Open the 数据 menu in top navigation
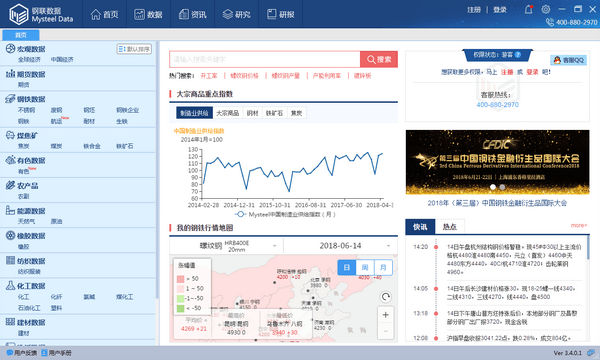The height and width of the screenshot is (360, 600). point(148,15)
